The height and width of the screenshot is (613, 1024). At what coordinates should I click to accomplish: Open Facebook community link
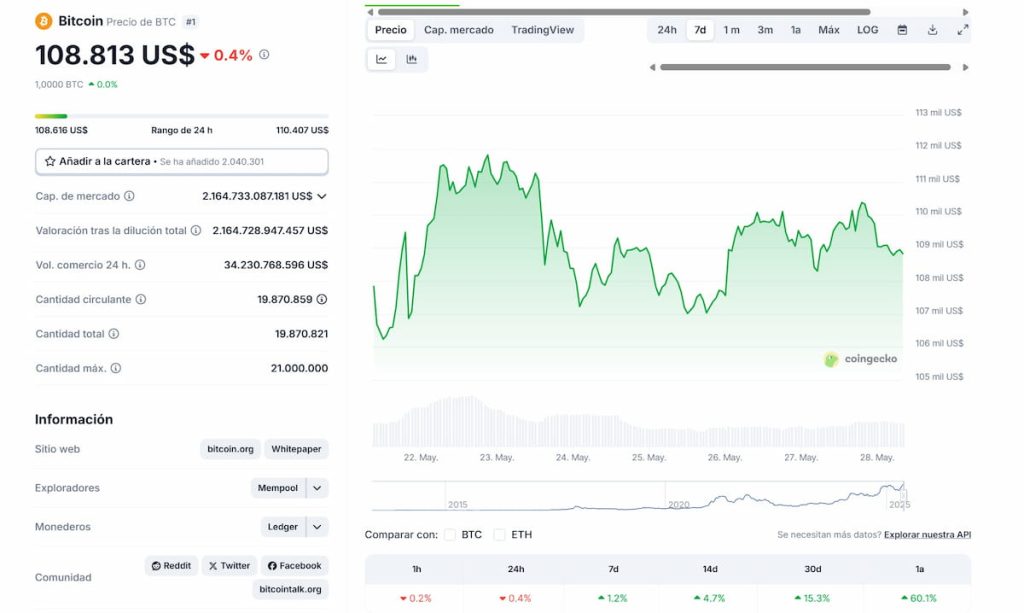pyautogui.click(x=295, y=566)
